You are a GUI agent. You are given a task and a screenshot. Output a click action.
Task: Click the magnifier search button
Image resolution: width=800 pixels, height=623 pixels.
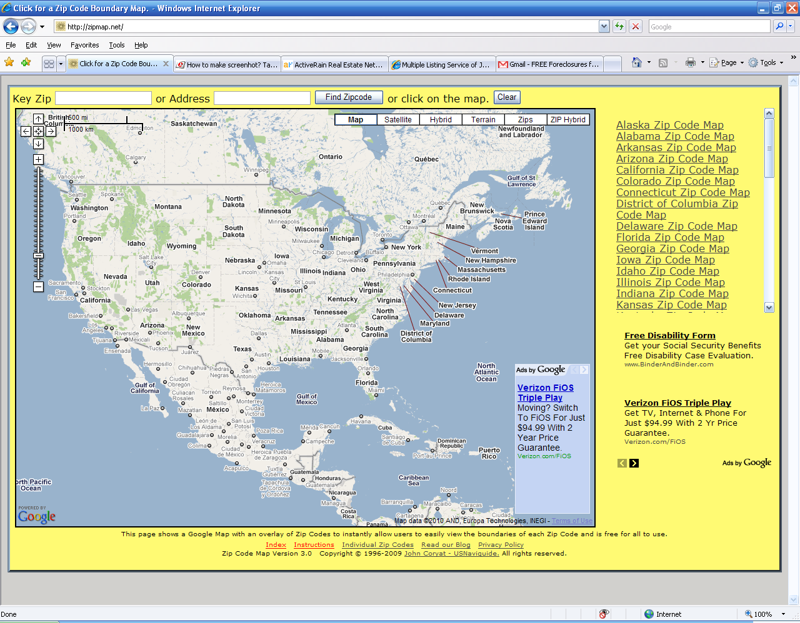tap(779, 27)
